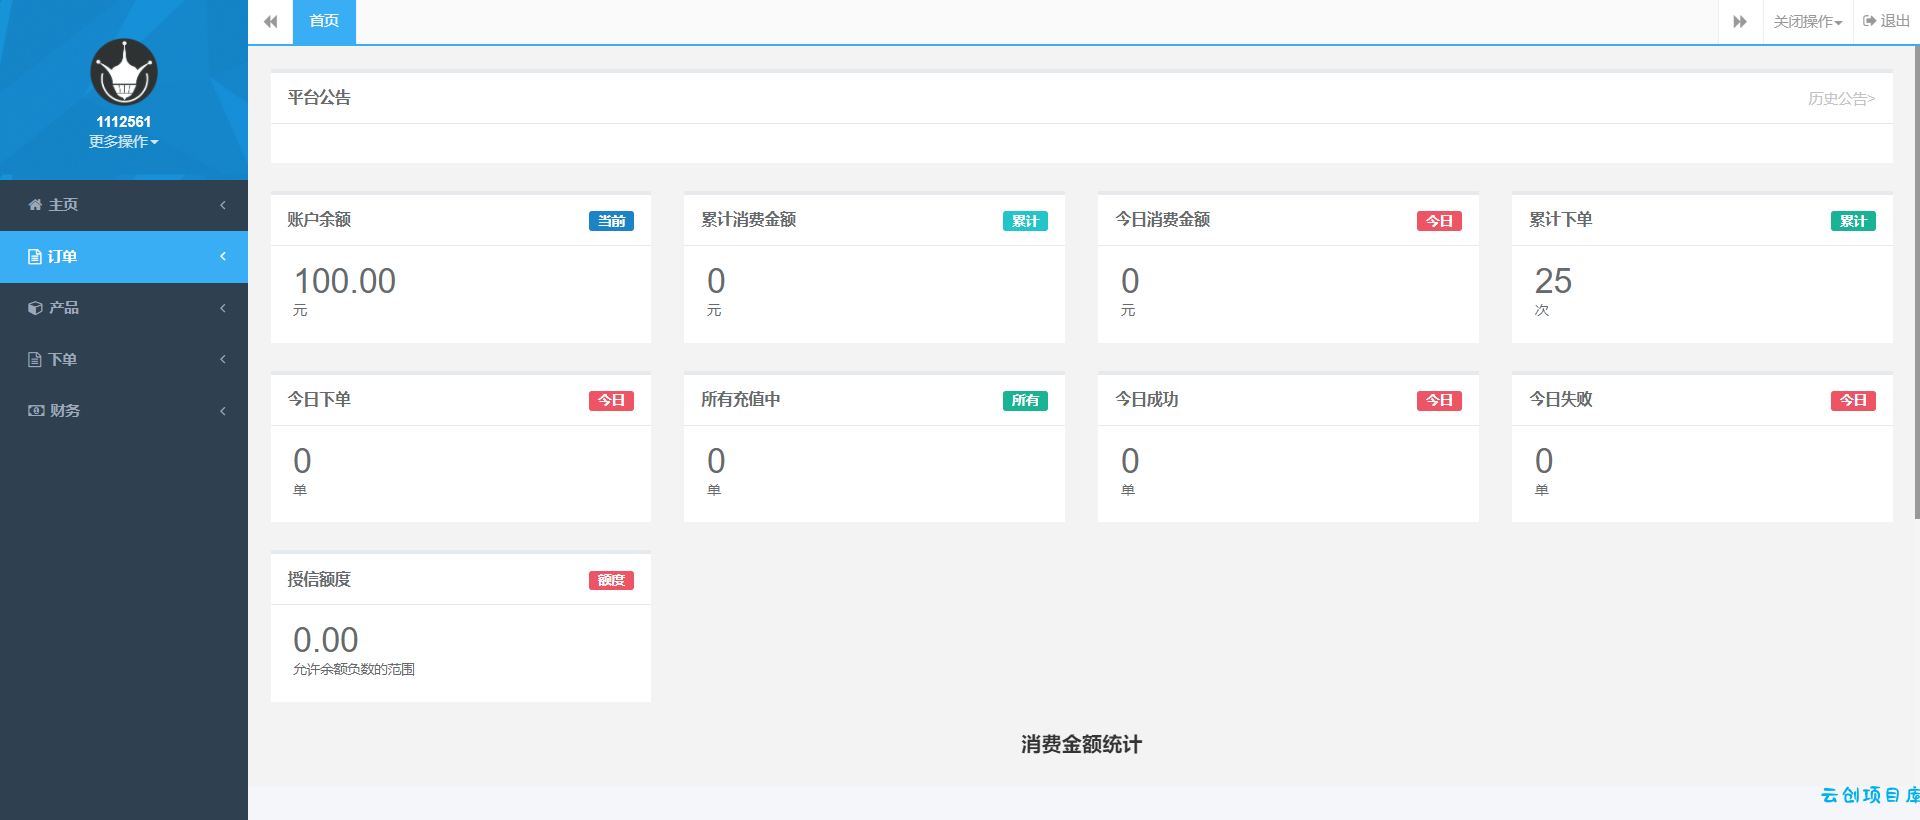Click the 历史公告> link
The width and height of the screenshot is (1920, 820).
[x=1841, y=98]
